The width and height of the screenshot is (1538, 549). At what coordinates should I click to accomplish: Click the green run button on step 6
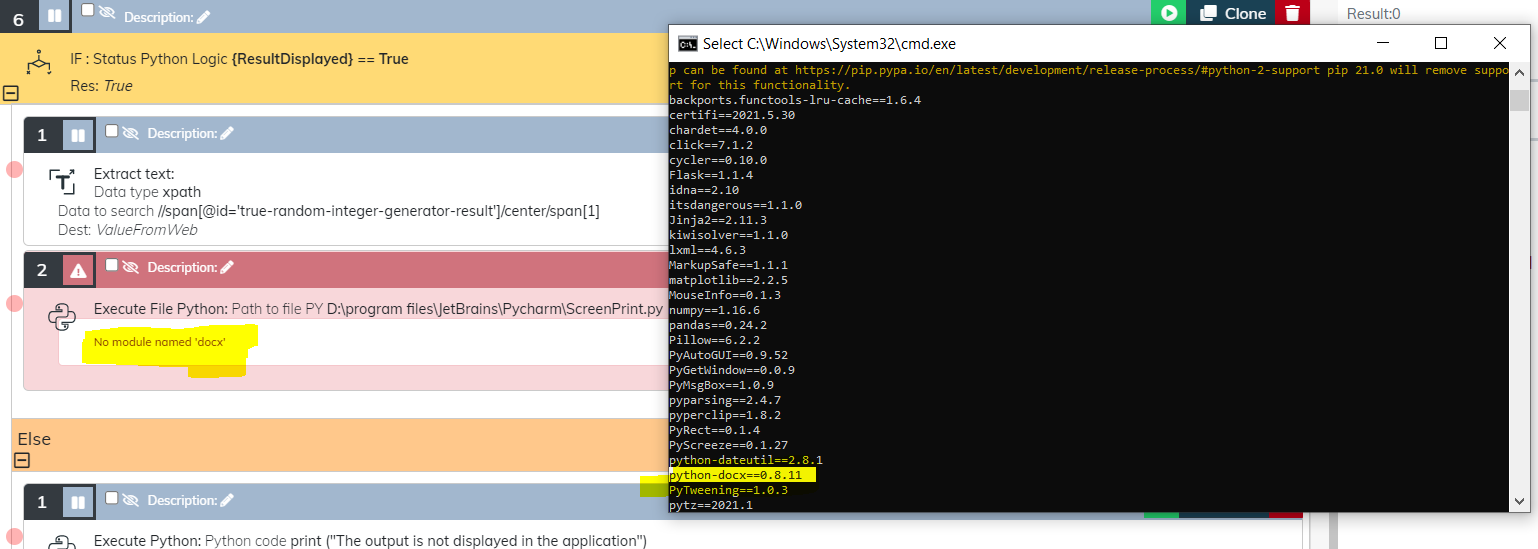click(1166, 13)
